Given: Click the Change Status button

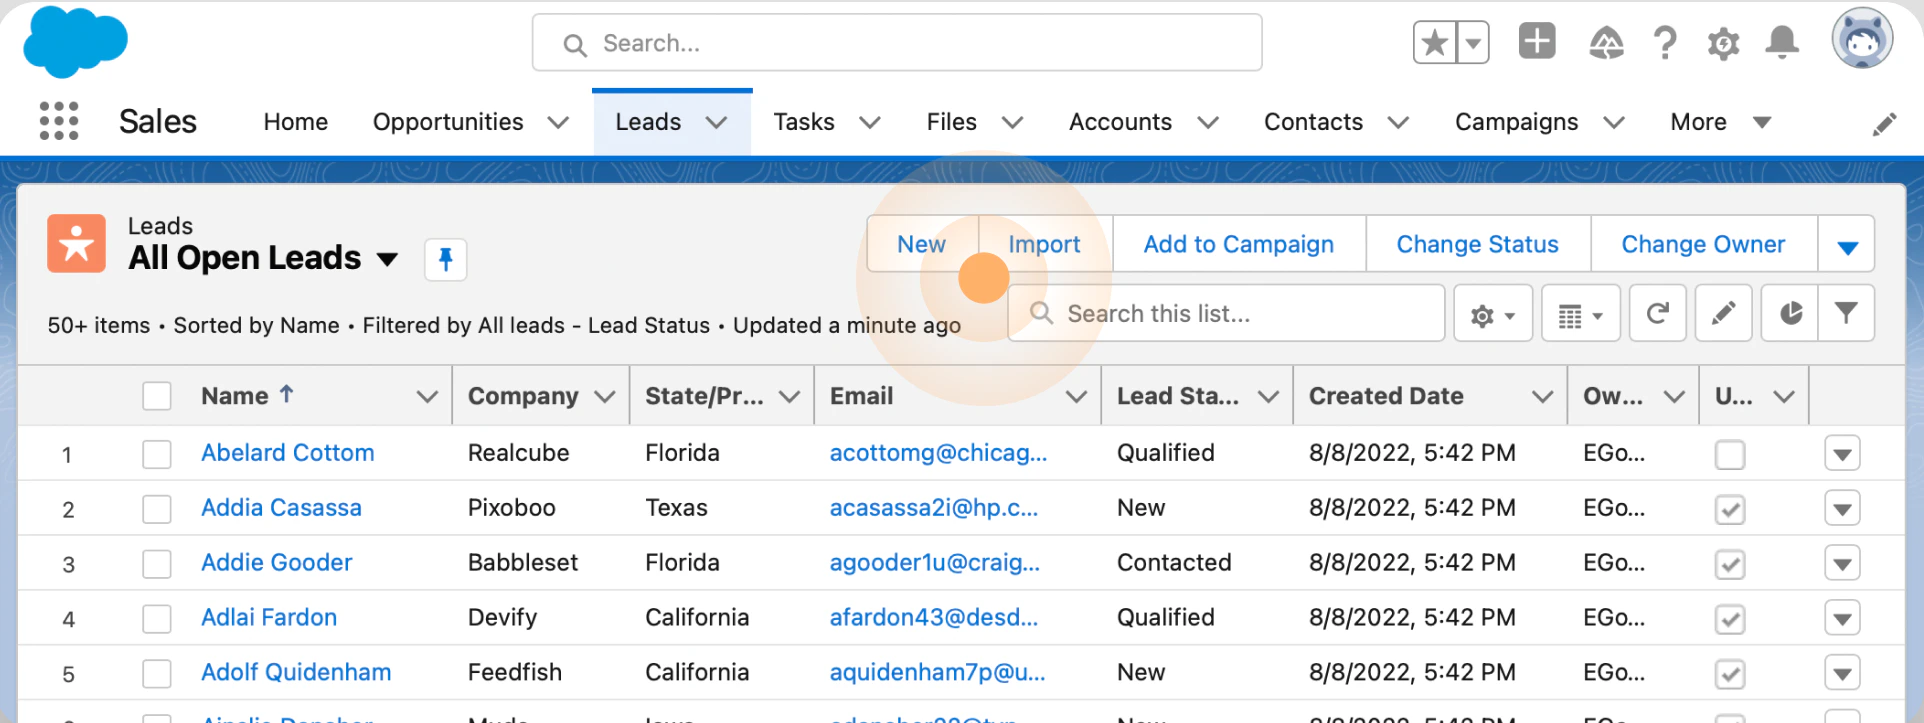Looking at the screenshot, I should pyautogui.click(x=1478, y=244).
